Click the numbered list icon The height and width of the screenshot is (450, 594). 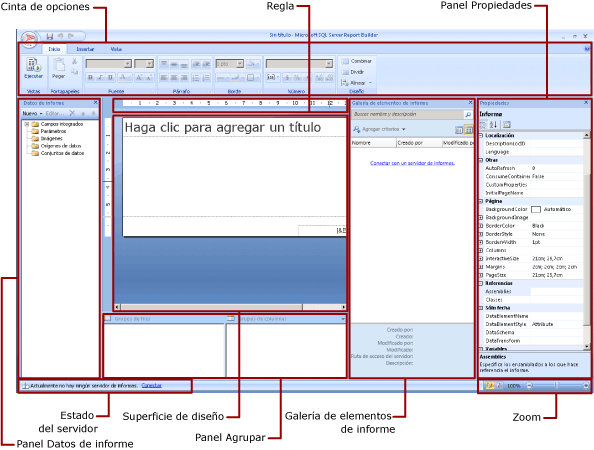pyautogui.click(x=206, y=78)
